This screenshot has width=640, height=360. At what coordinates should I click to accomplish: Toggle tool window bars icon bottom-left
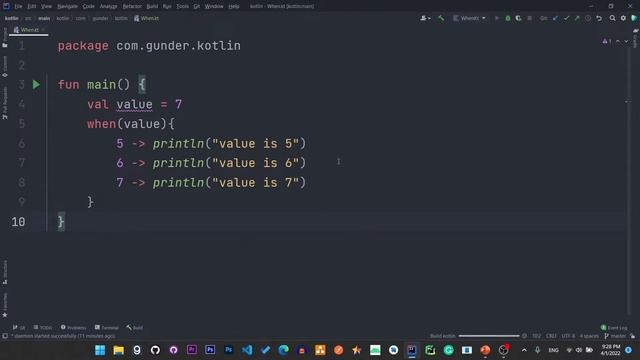pos(5,336)
